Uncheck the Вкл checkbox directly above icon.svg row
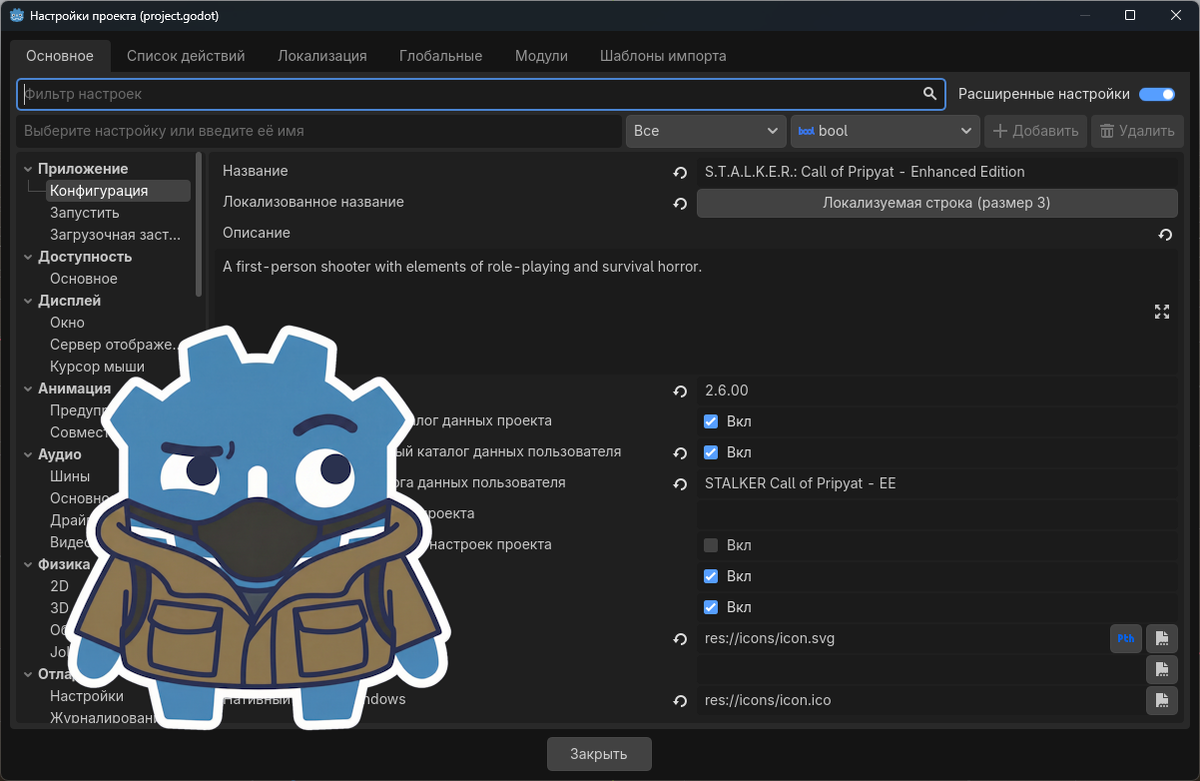This screenshot has width=1200, height=781. tap(711, 607)
